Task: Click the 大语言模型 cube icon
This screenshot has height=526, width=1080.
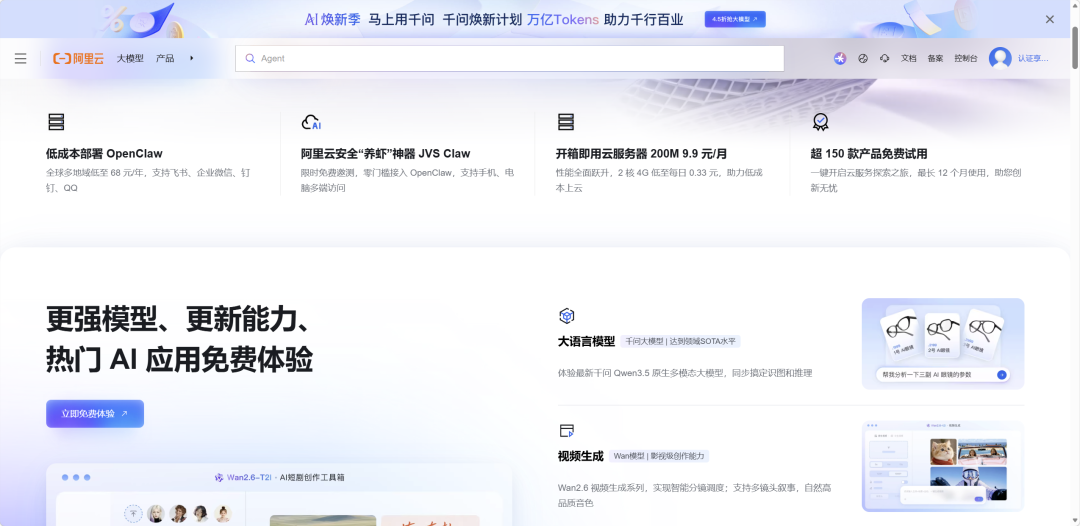Action: pyautogui.click(x=567, y=316)
